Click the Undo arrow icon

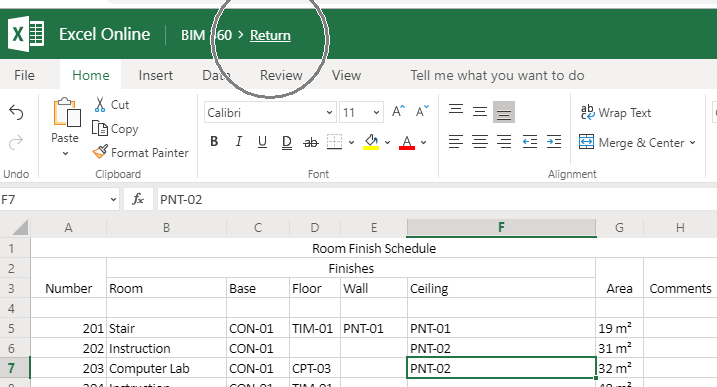click(16, 112)
